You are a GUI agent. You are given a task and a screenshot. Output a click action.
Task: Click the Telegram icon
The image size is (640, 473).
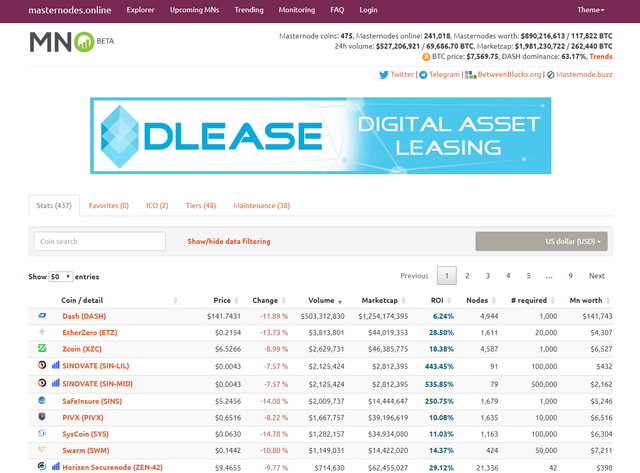(x=423, y=75)
